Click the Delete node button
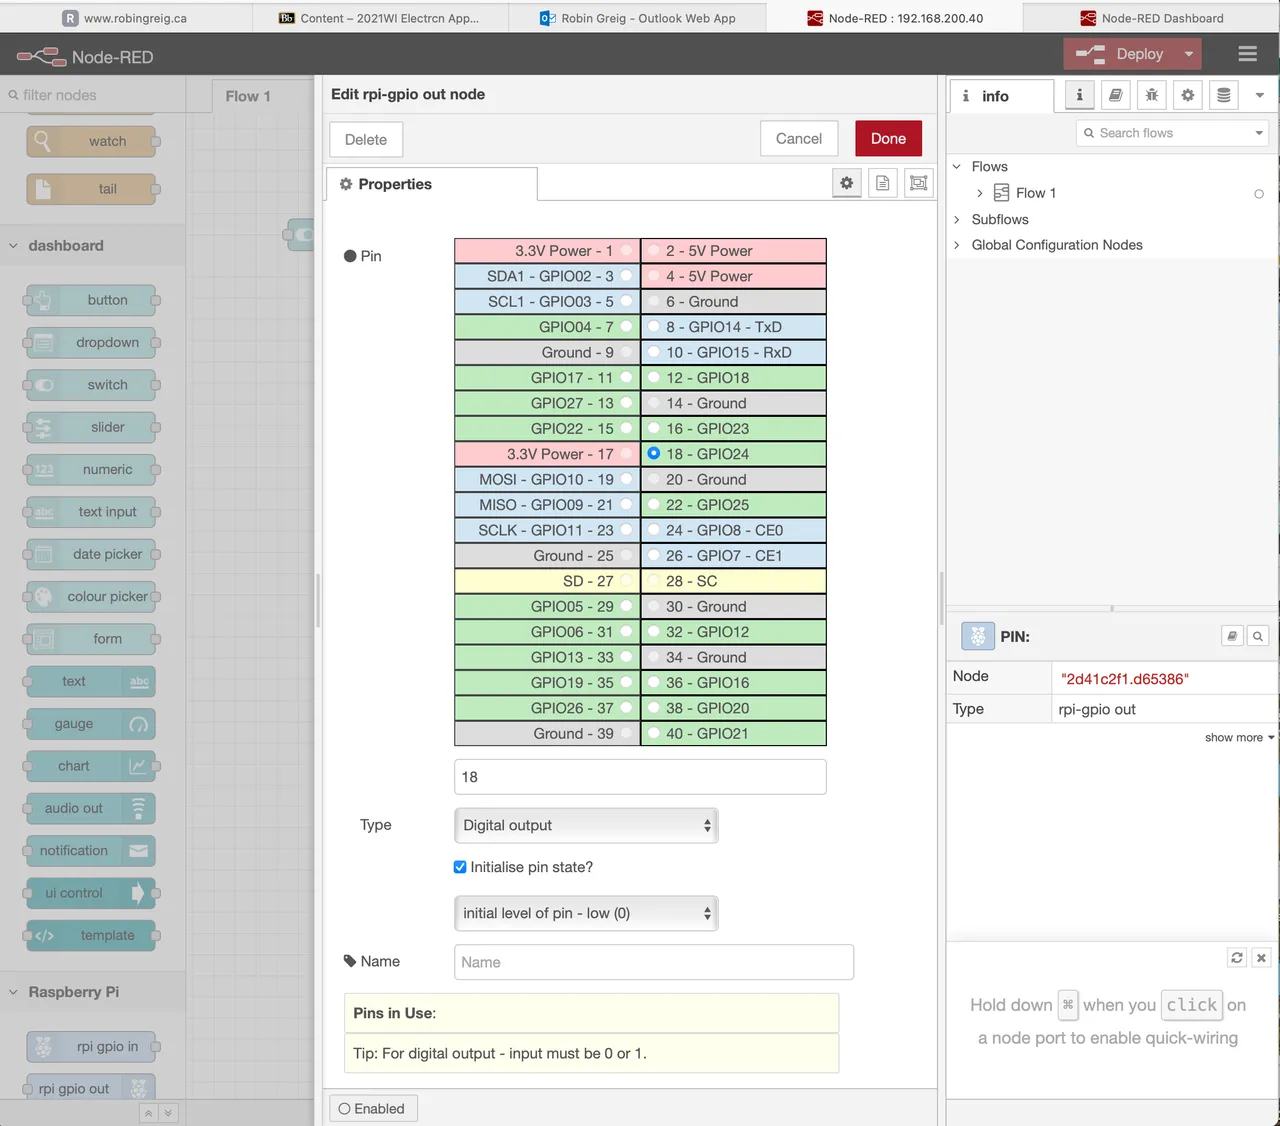Screen dimensions: 1280x1126 coord(366,139)
